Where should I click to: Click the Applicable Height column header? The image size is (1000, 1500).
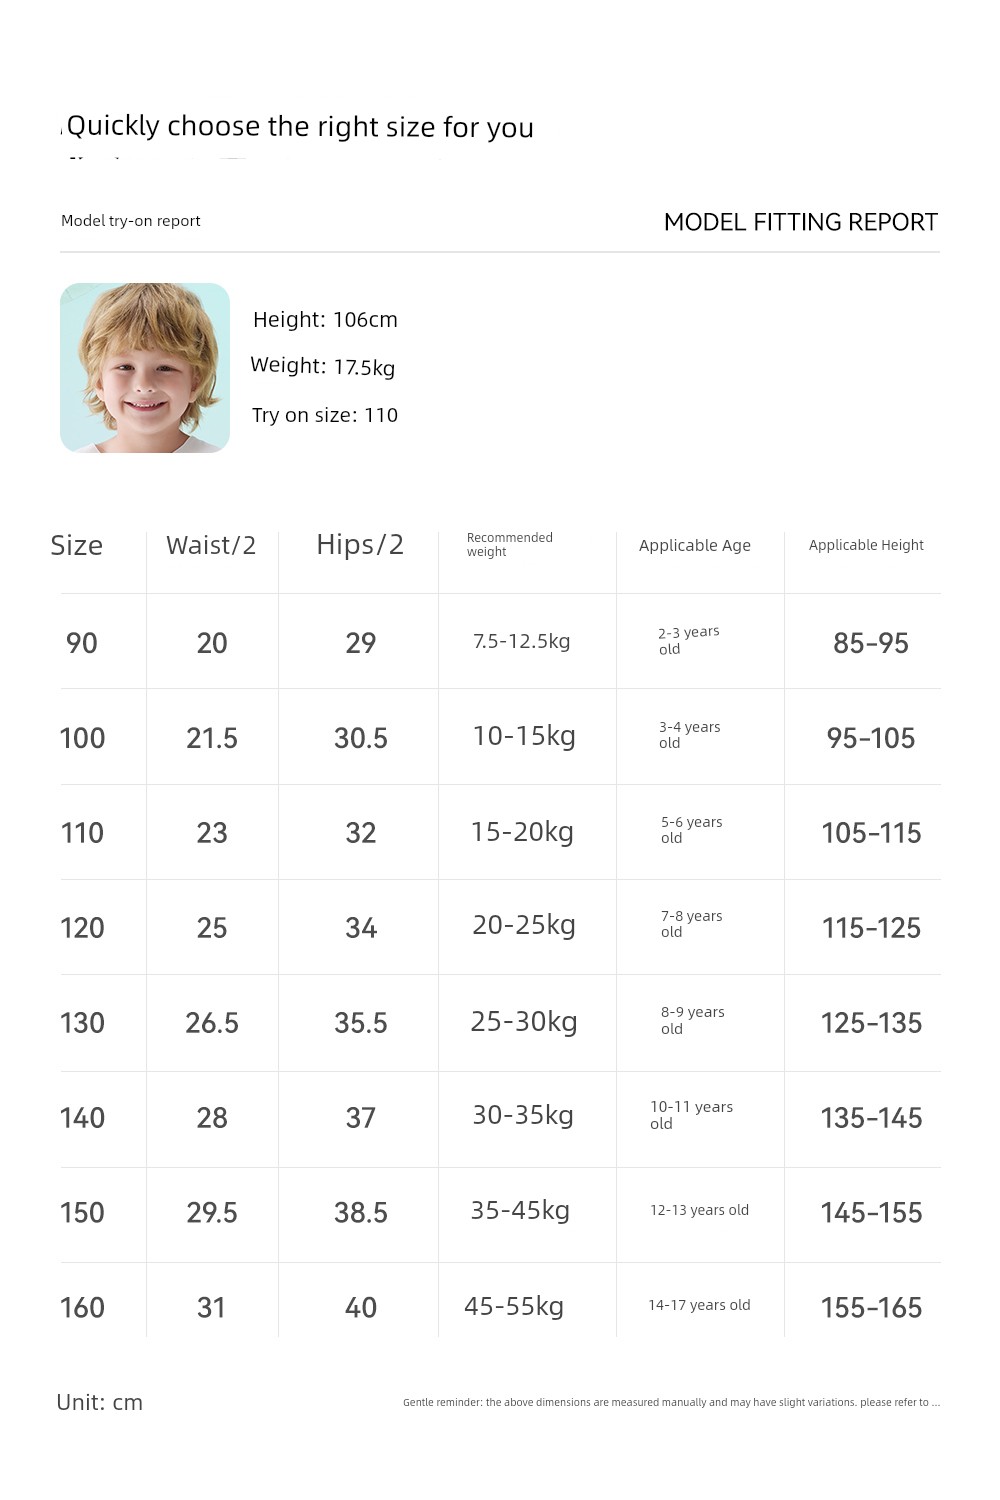click(866, 545)
